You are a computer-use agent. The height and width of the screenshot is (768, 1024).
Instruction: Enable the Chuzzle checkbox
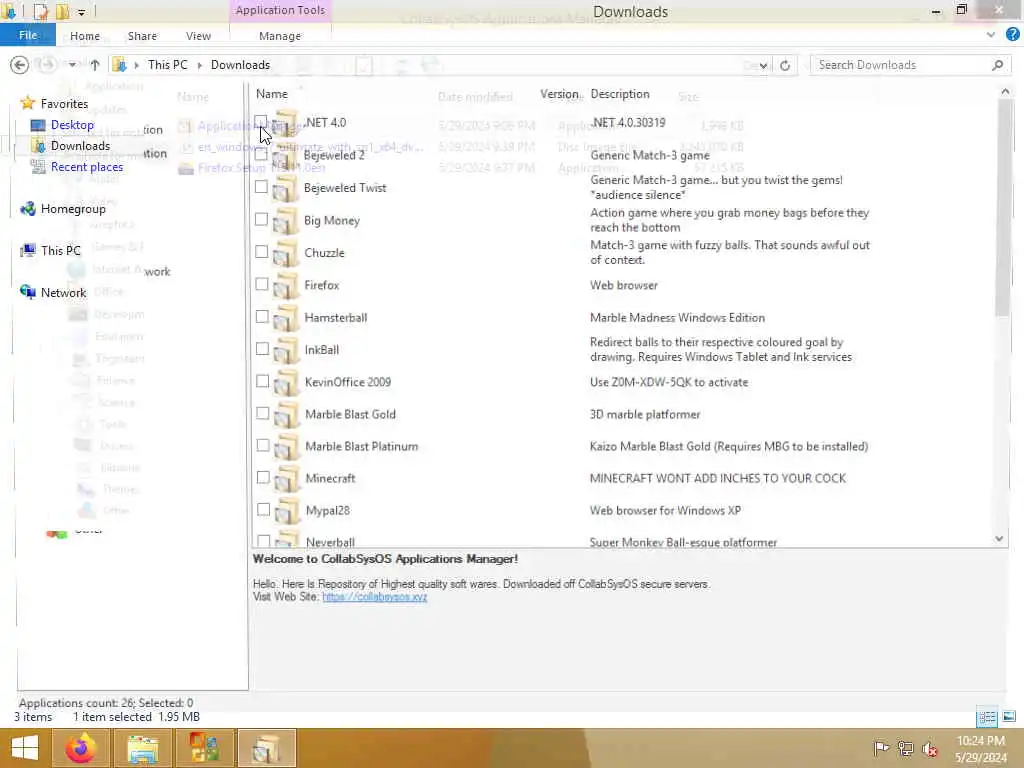pyautogui.click(x=261, y=251)
